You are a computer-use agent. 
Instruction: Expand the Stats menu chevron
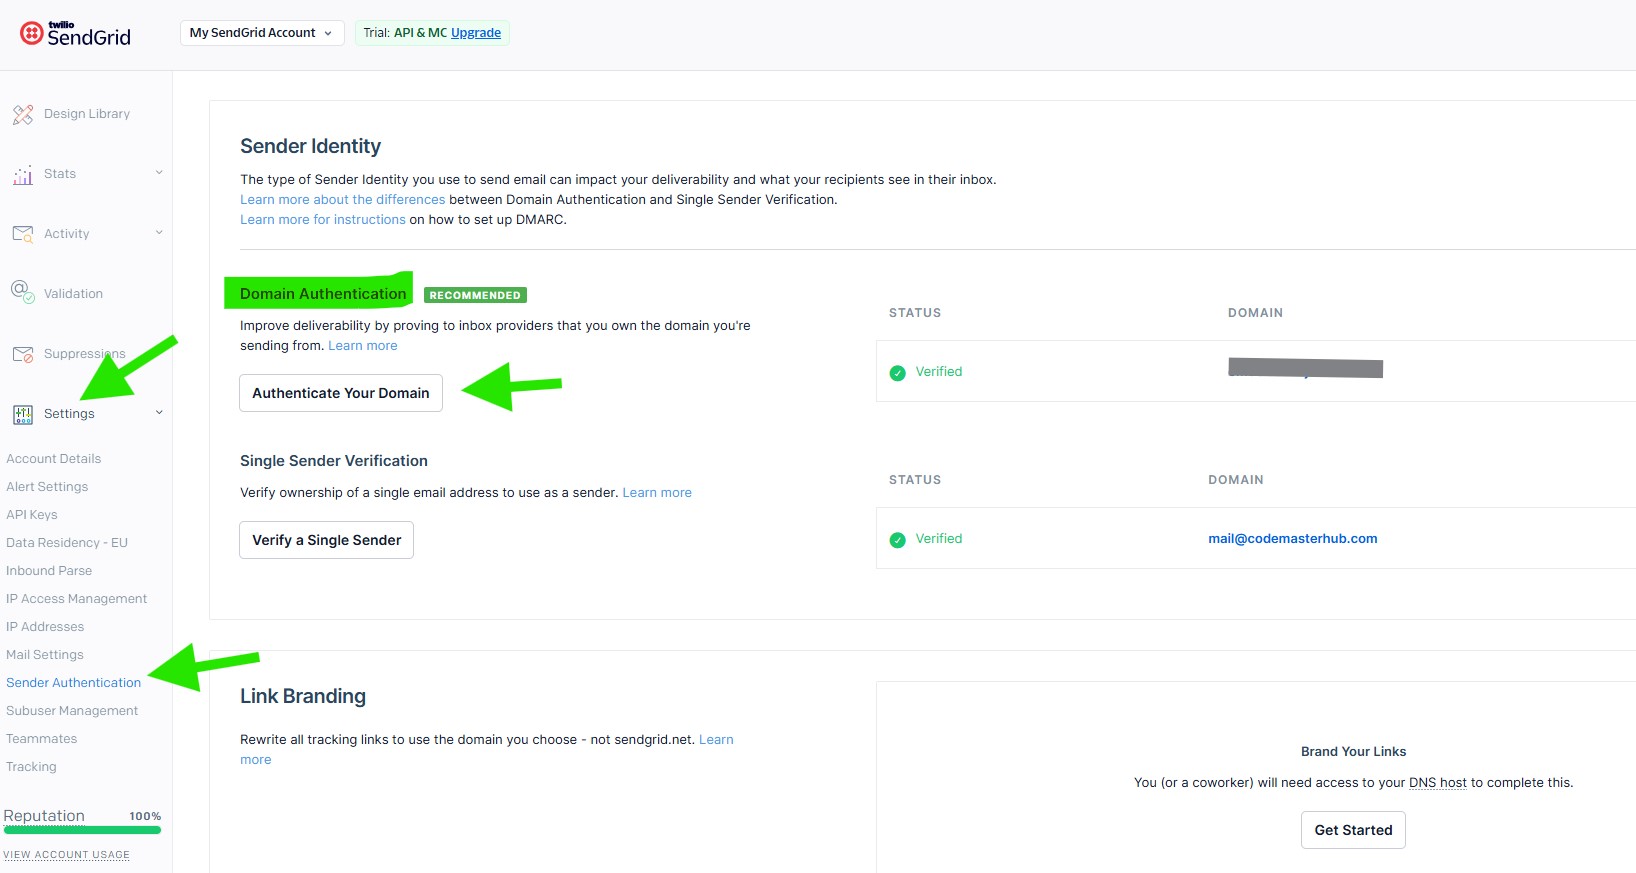pyautogui.click(x=159, y=173)
